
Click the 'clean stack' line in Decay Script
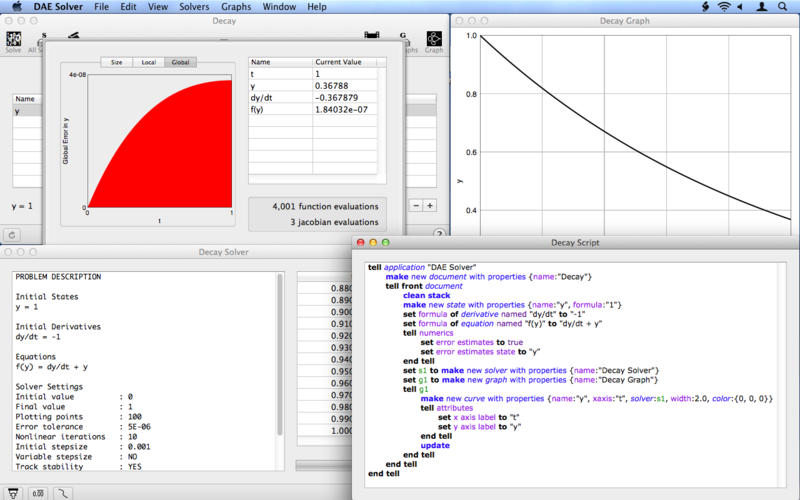427,295
